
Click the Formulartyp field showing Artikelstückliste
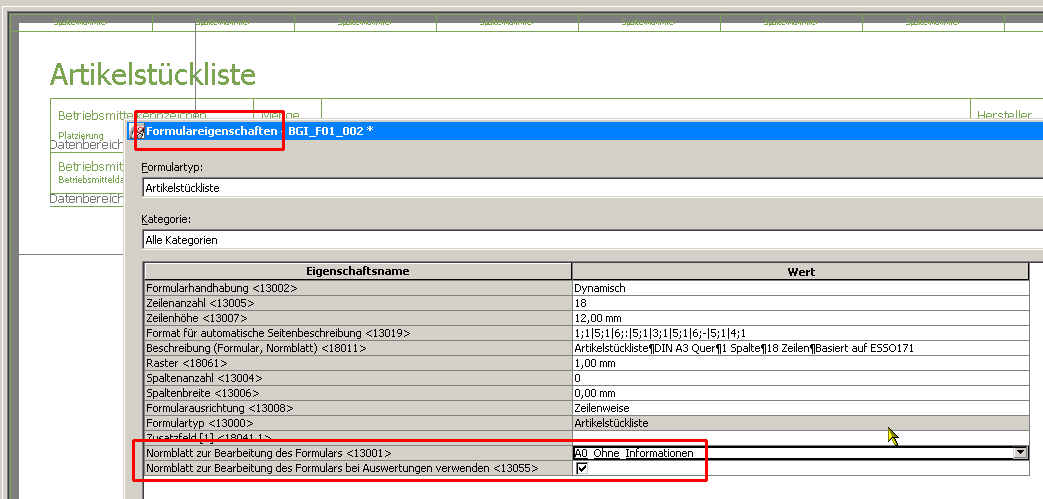(x=593, y=188)
